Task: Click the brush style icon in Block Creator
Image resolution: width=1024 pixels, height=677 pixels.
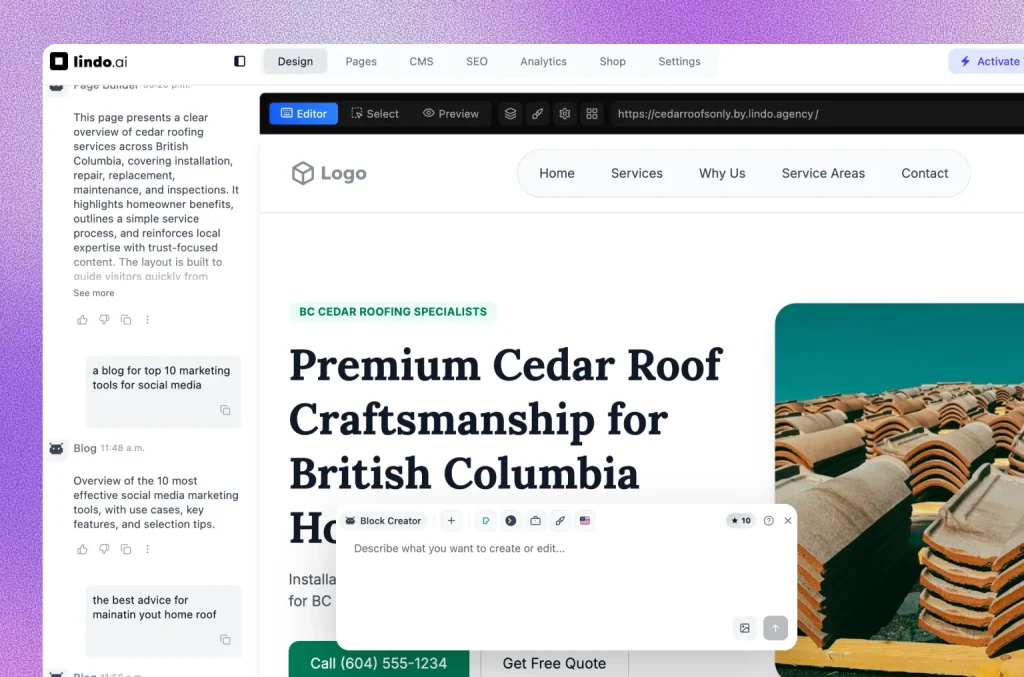Action: point(560,521)
